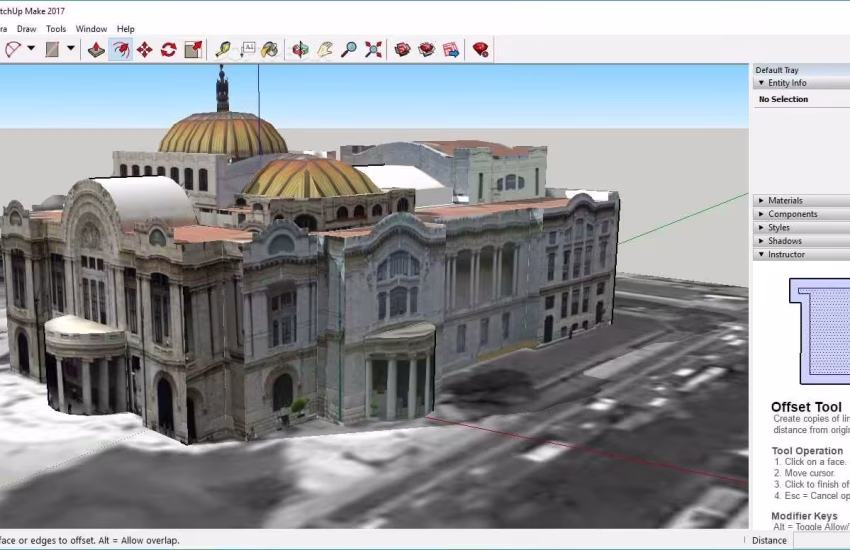Select the Rectangle shape tool
Image resolution: width=850 pixels, height=550 pixels.
52,50
